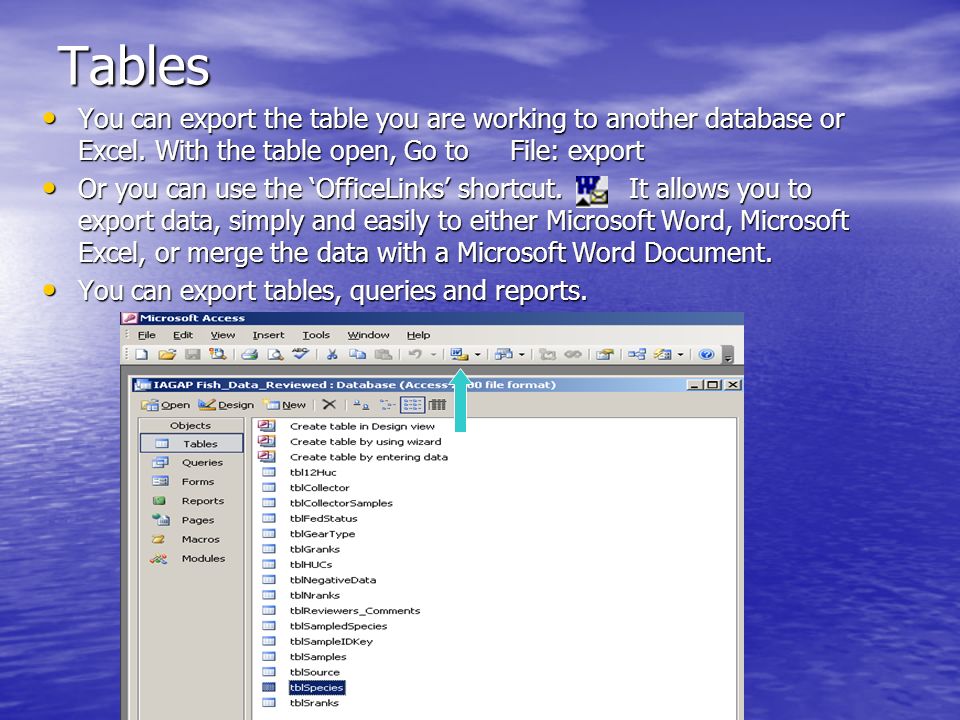The height and width of the screenshot is (720, 960).
Task: Click the New database toolbar icon
Action: click(x=142, y=354)
